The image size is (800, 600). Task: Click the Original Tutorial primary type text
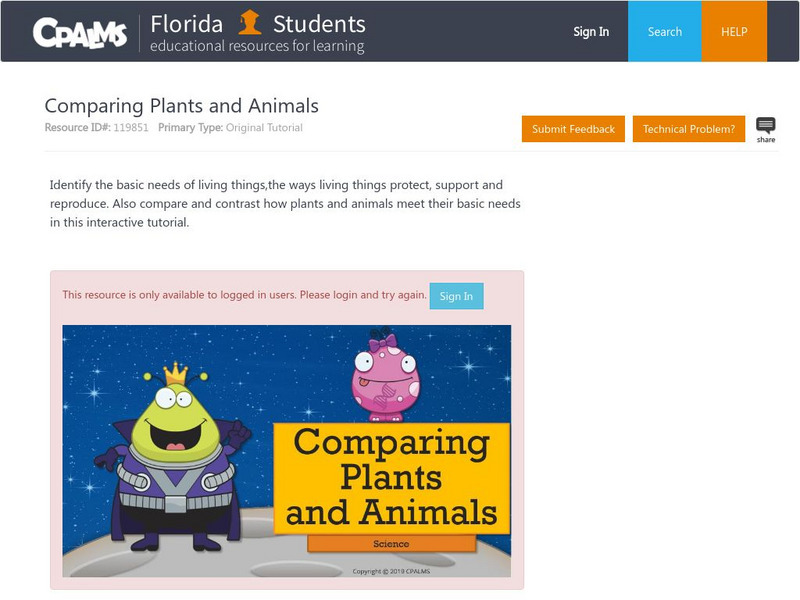(x=264, y=128)
